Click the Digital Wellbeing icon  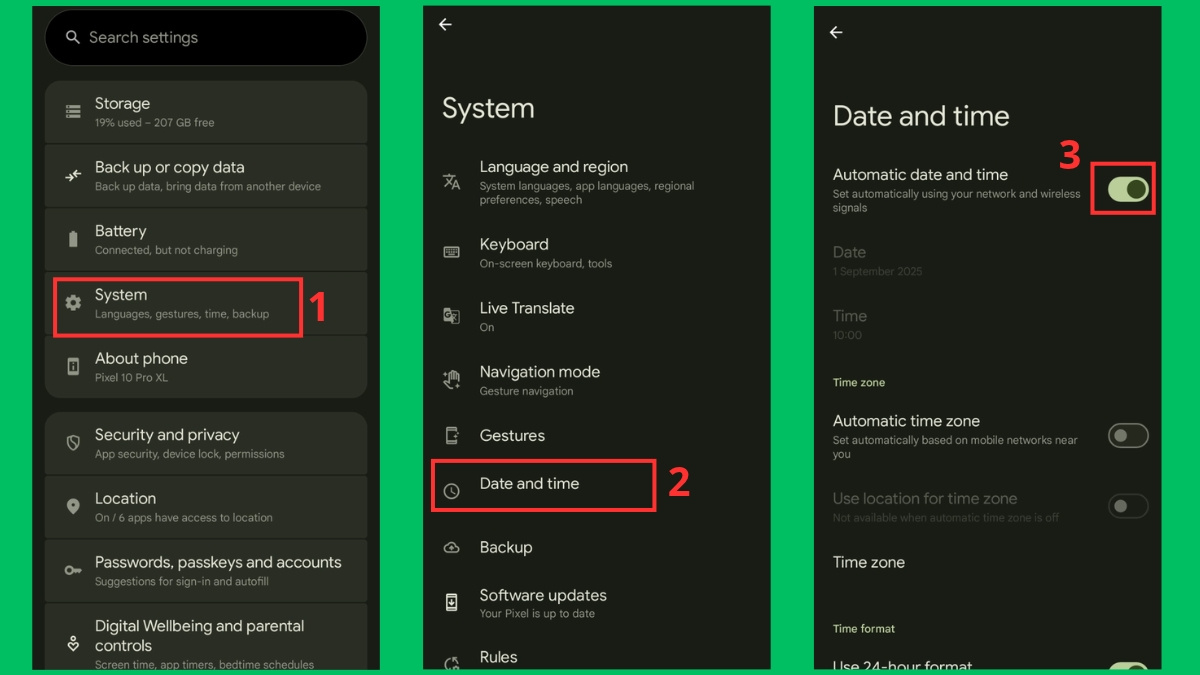pos(73,643)
